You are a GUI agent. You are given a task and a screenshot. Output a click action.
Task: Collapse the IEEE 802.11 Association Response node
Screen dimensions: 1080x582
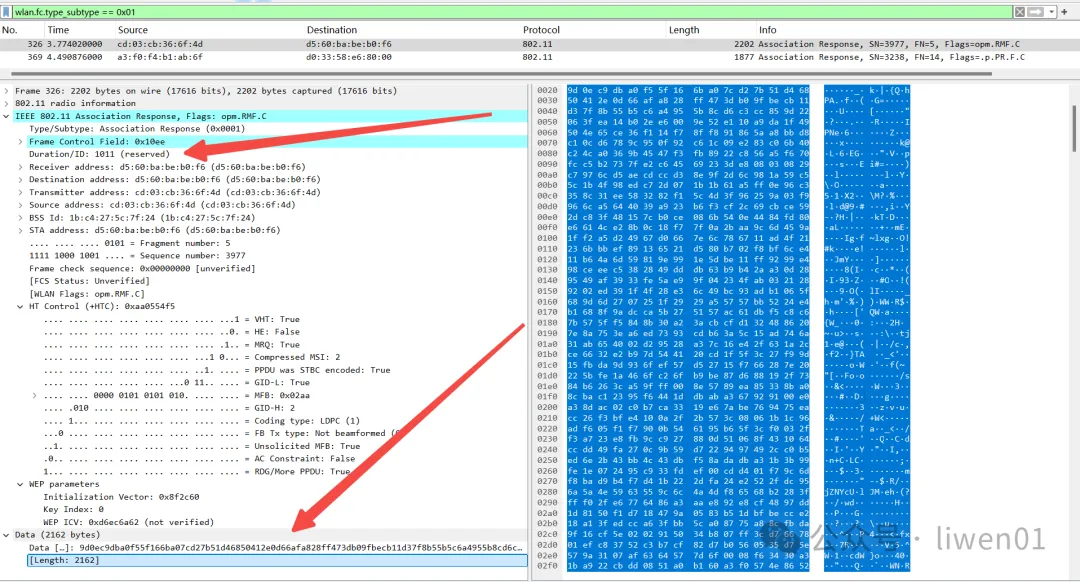click(x=7, y=116)
